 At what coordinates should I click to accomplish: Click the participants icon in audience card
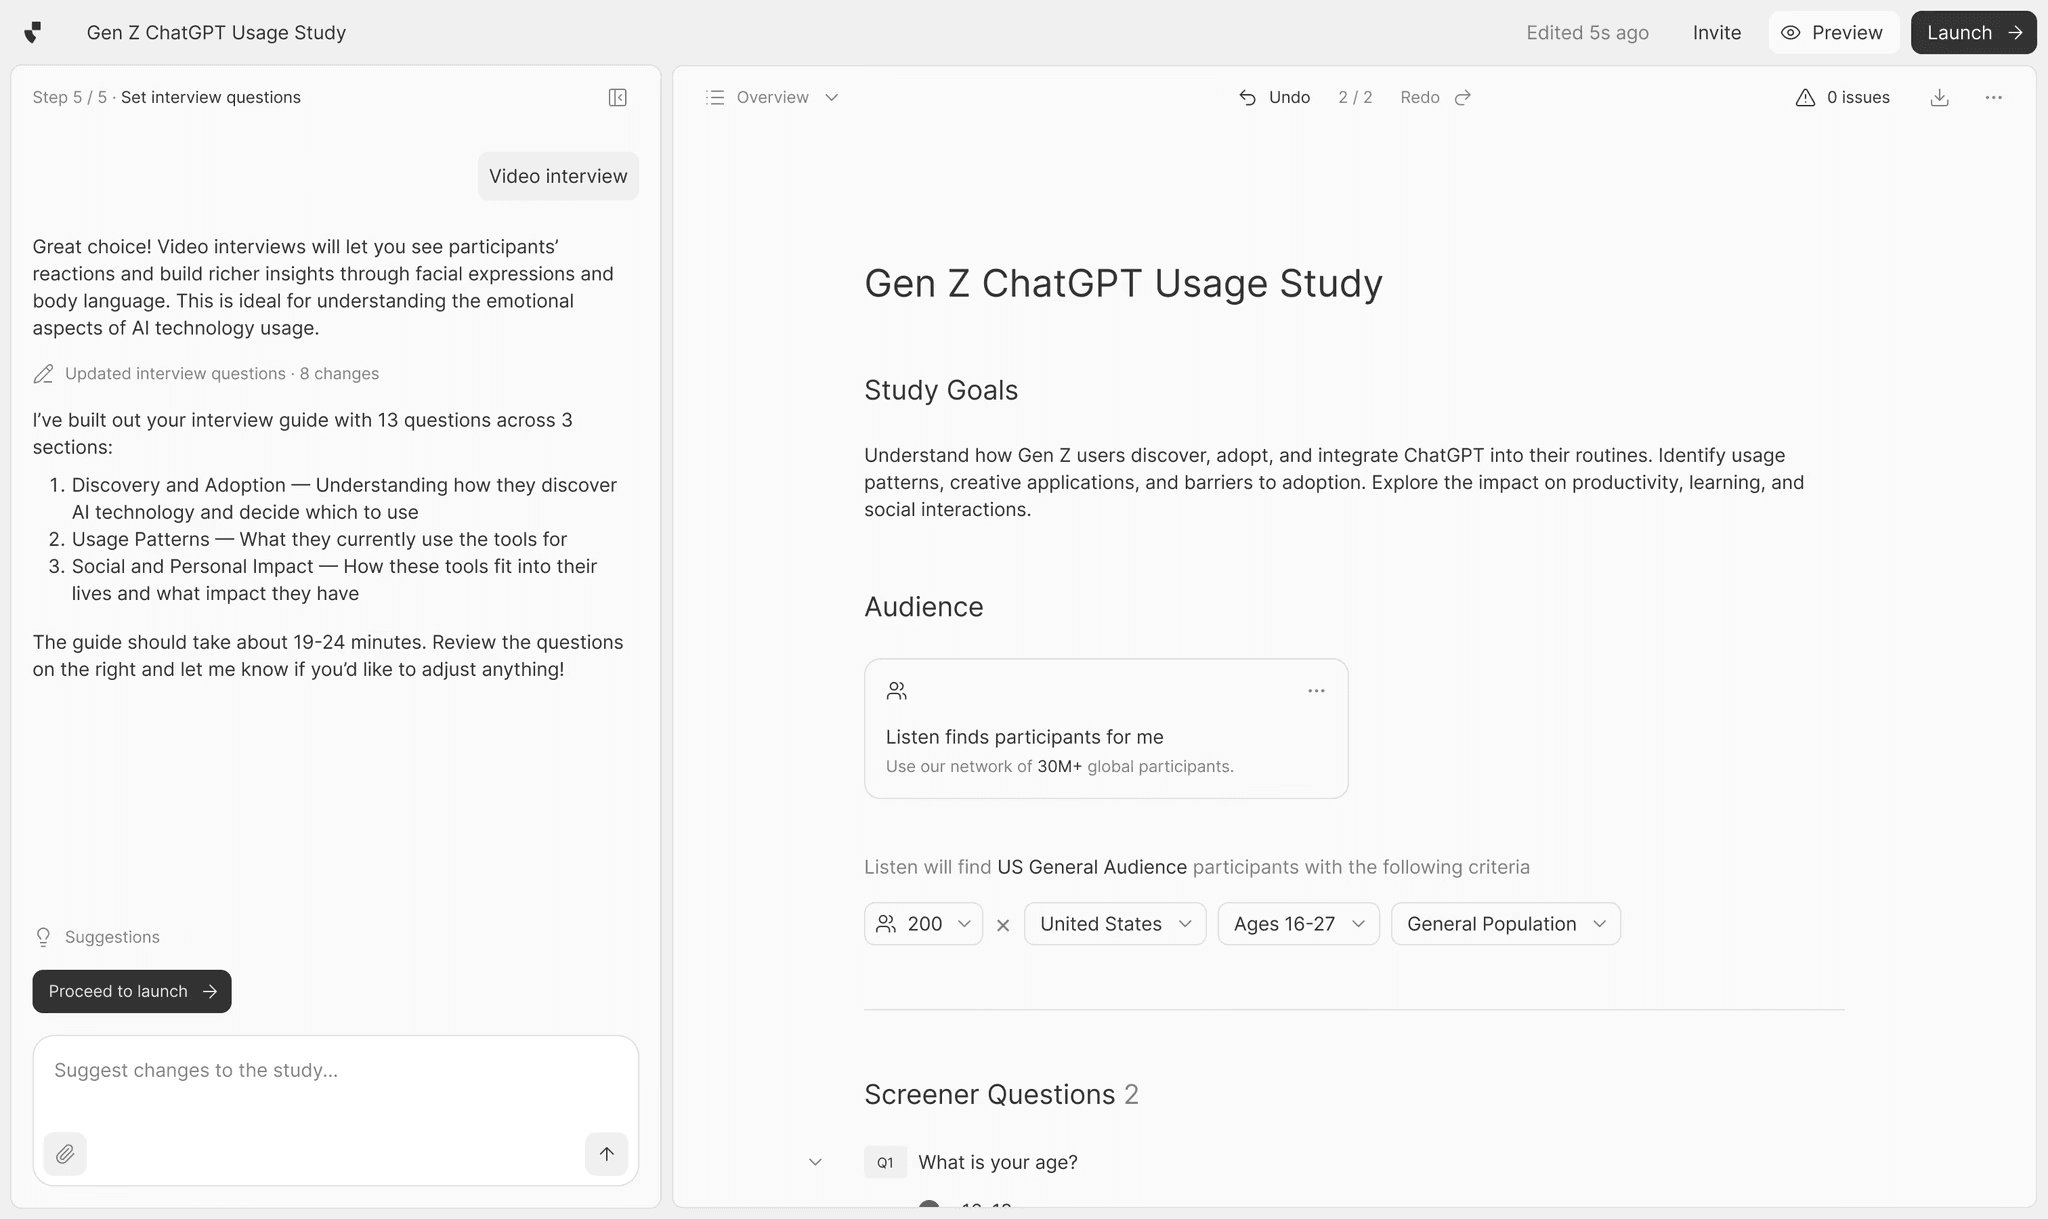coord(896,691)
